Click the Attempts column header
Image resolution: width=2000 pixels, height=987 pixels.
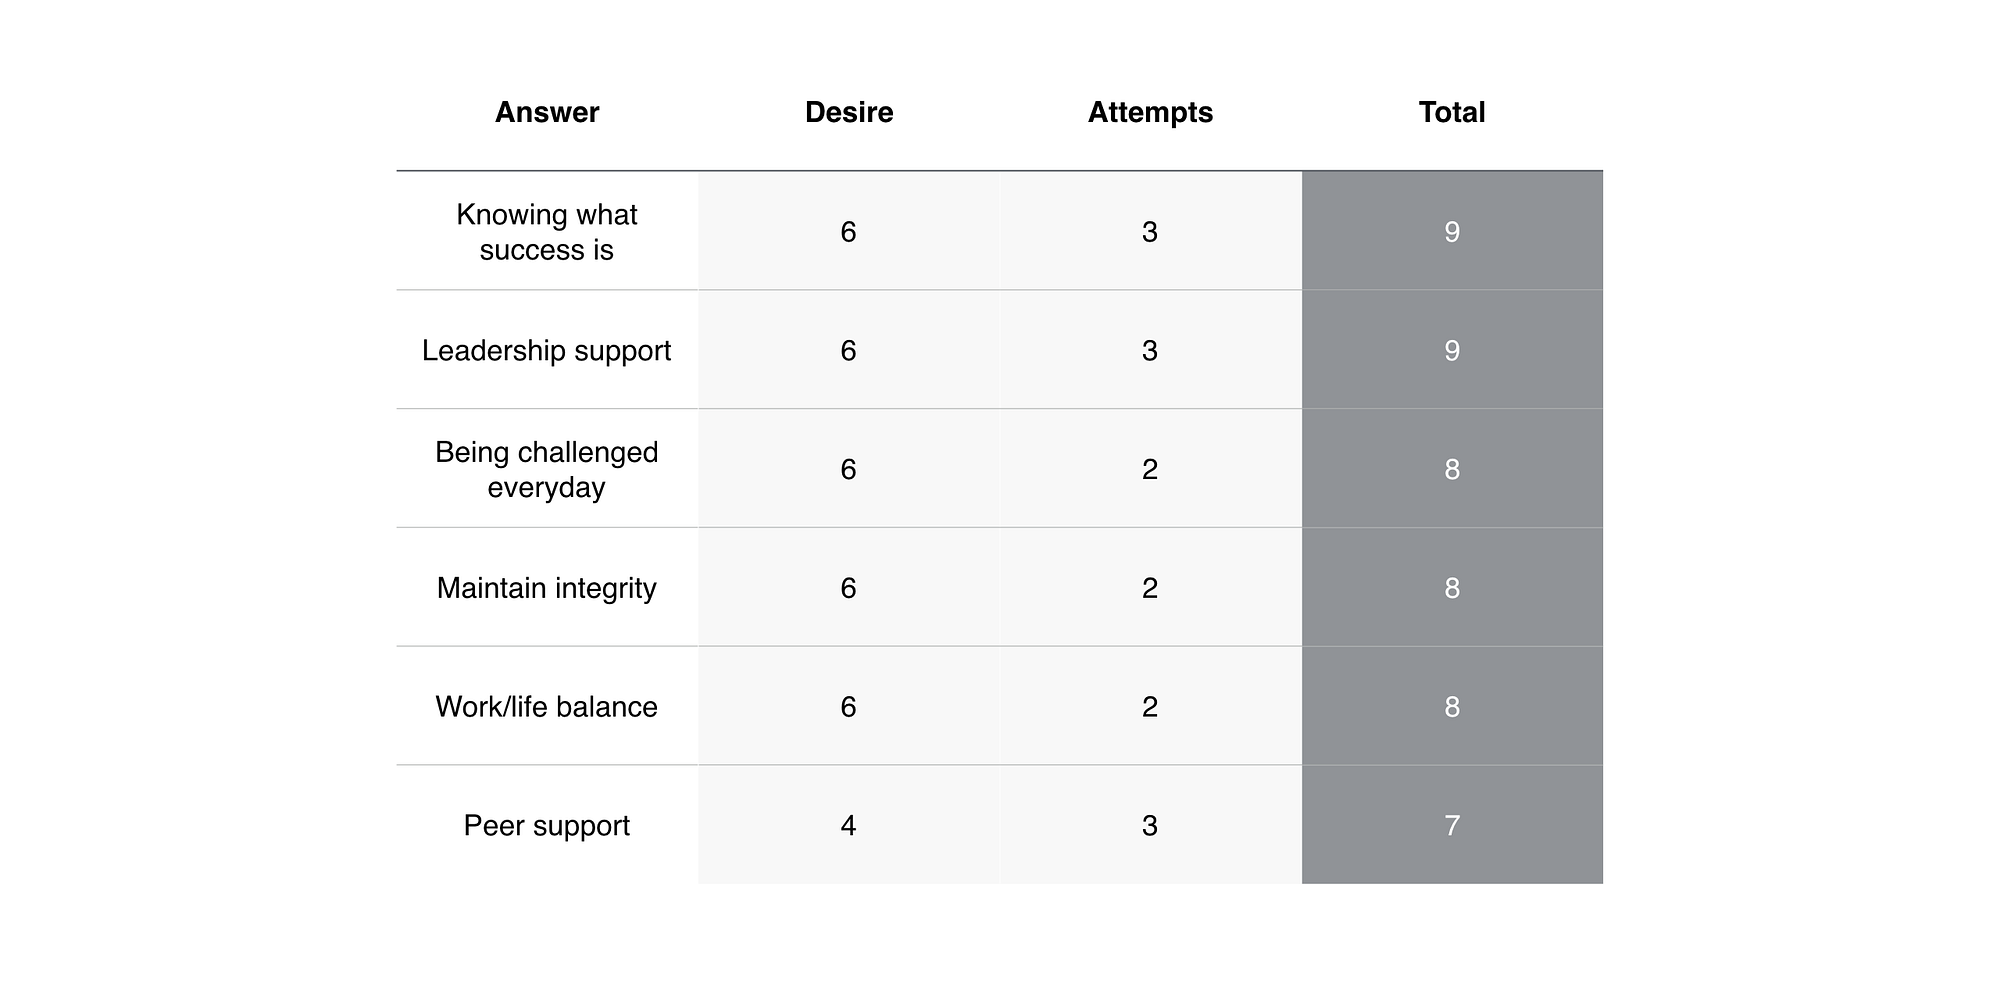click(1150, 112)
